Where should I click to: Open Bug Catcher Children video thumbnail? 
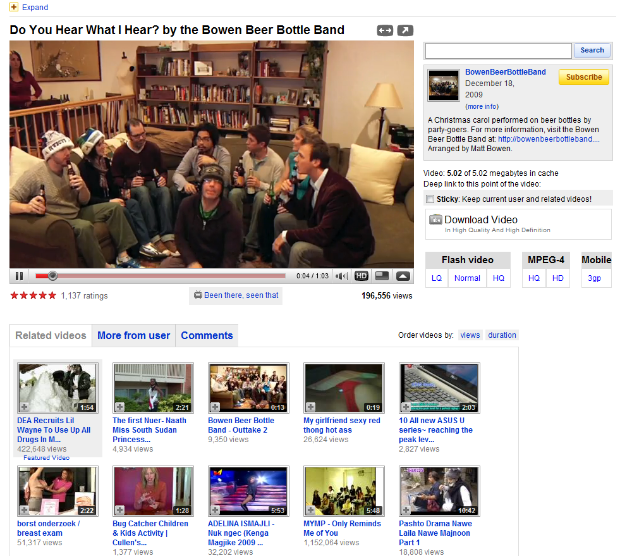(153, 491)
